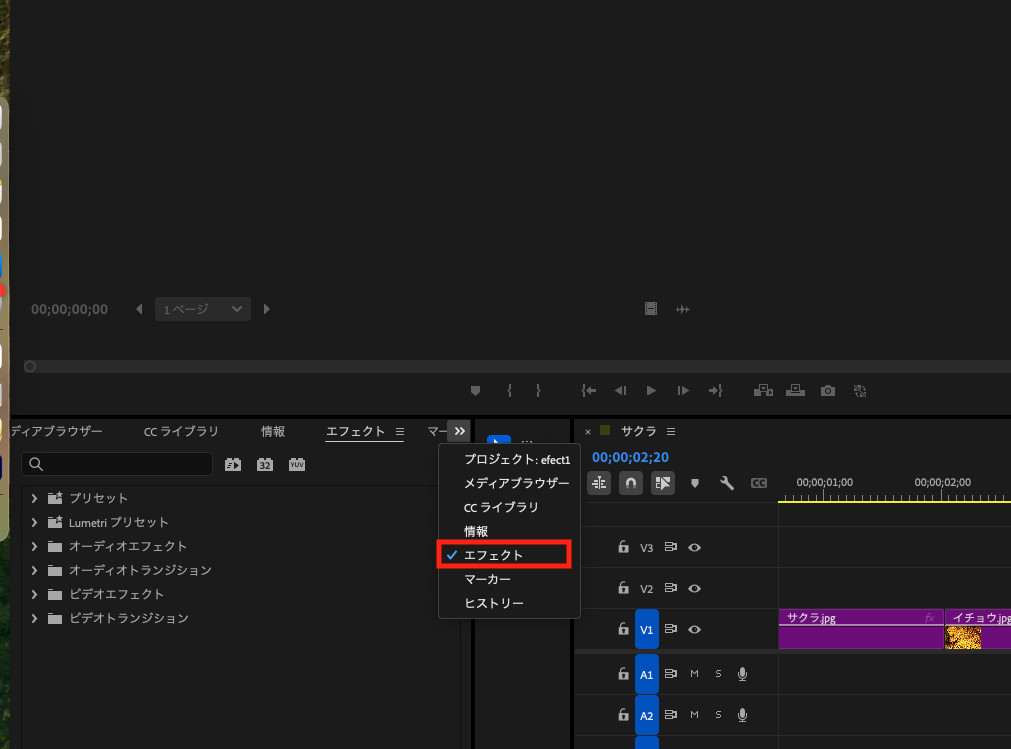Choose ヒストリー from the panel overflow menu
This screenshot has height=749, width=1011.
493,603
